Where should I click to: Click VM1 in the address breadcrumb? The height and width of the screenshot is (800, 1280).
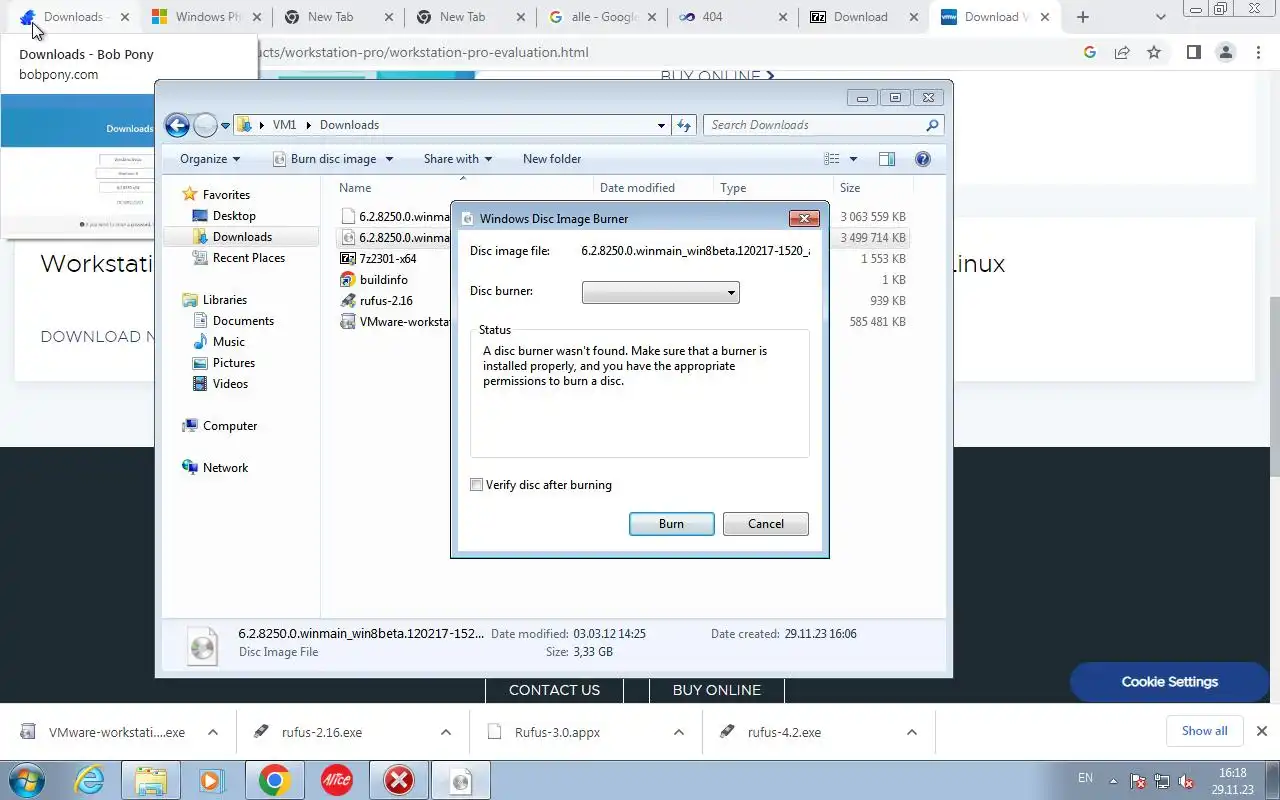[284, 125]
